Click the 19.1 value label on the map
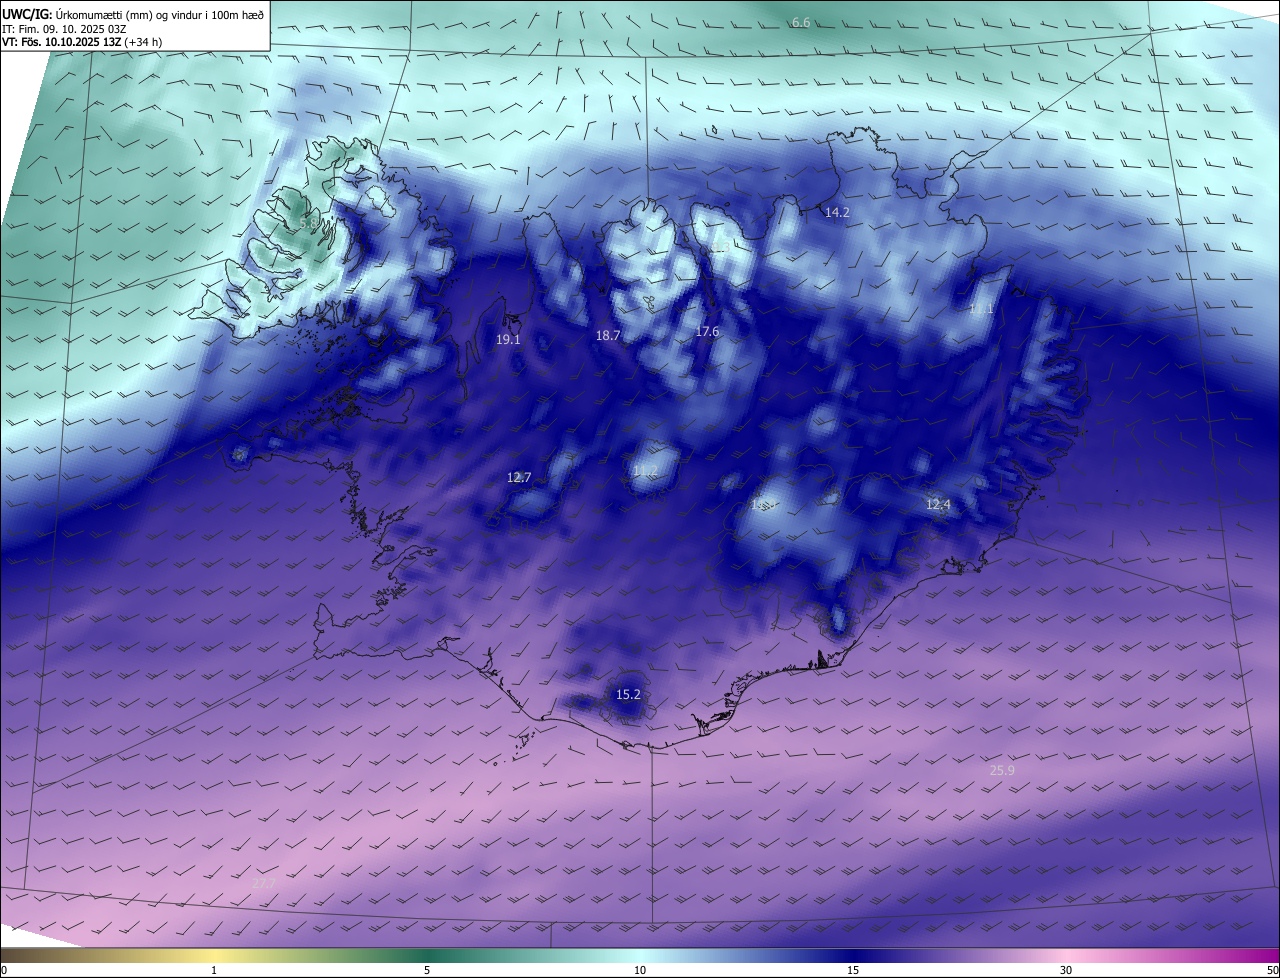The height and width of the screenshot is (978, 1280). click(508, 340)
